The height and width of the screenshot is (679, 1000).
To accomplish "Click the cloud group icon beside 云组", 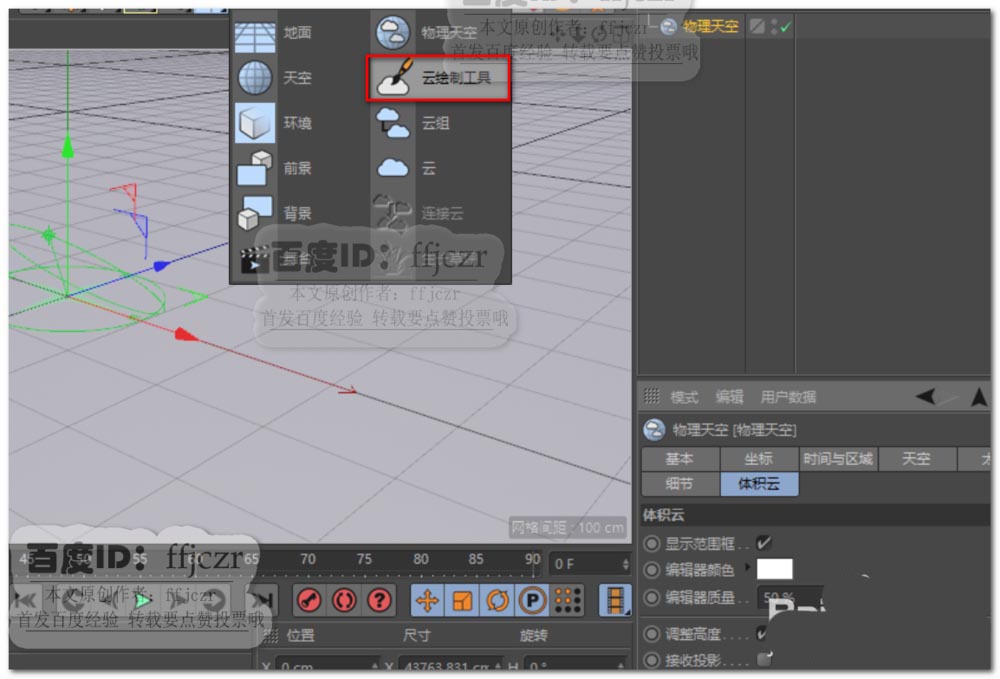I will 392,122.
